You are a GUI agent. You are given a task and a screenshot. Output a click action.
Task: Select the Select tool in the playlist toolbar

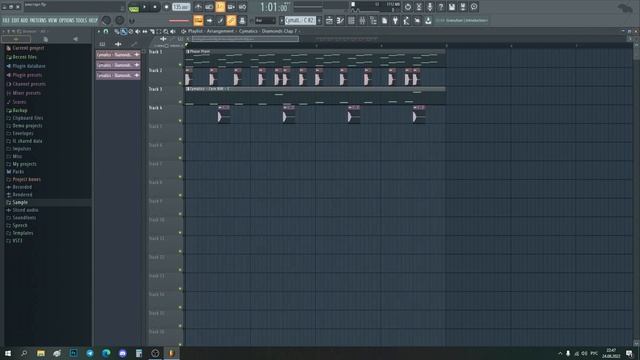(159, 31)
